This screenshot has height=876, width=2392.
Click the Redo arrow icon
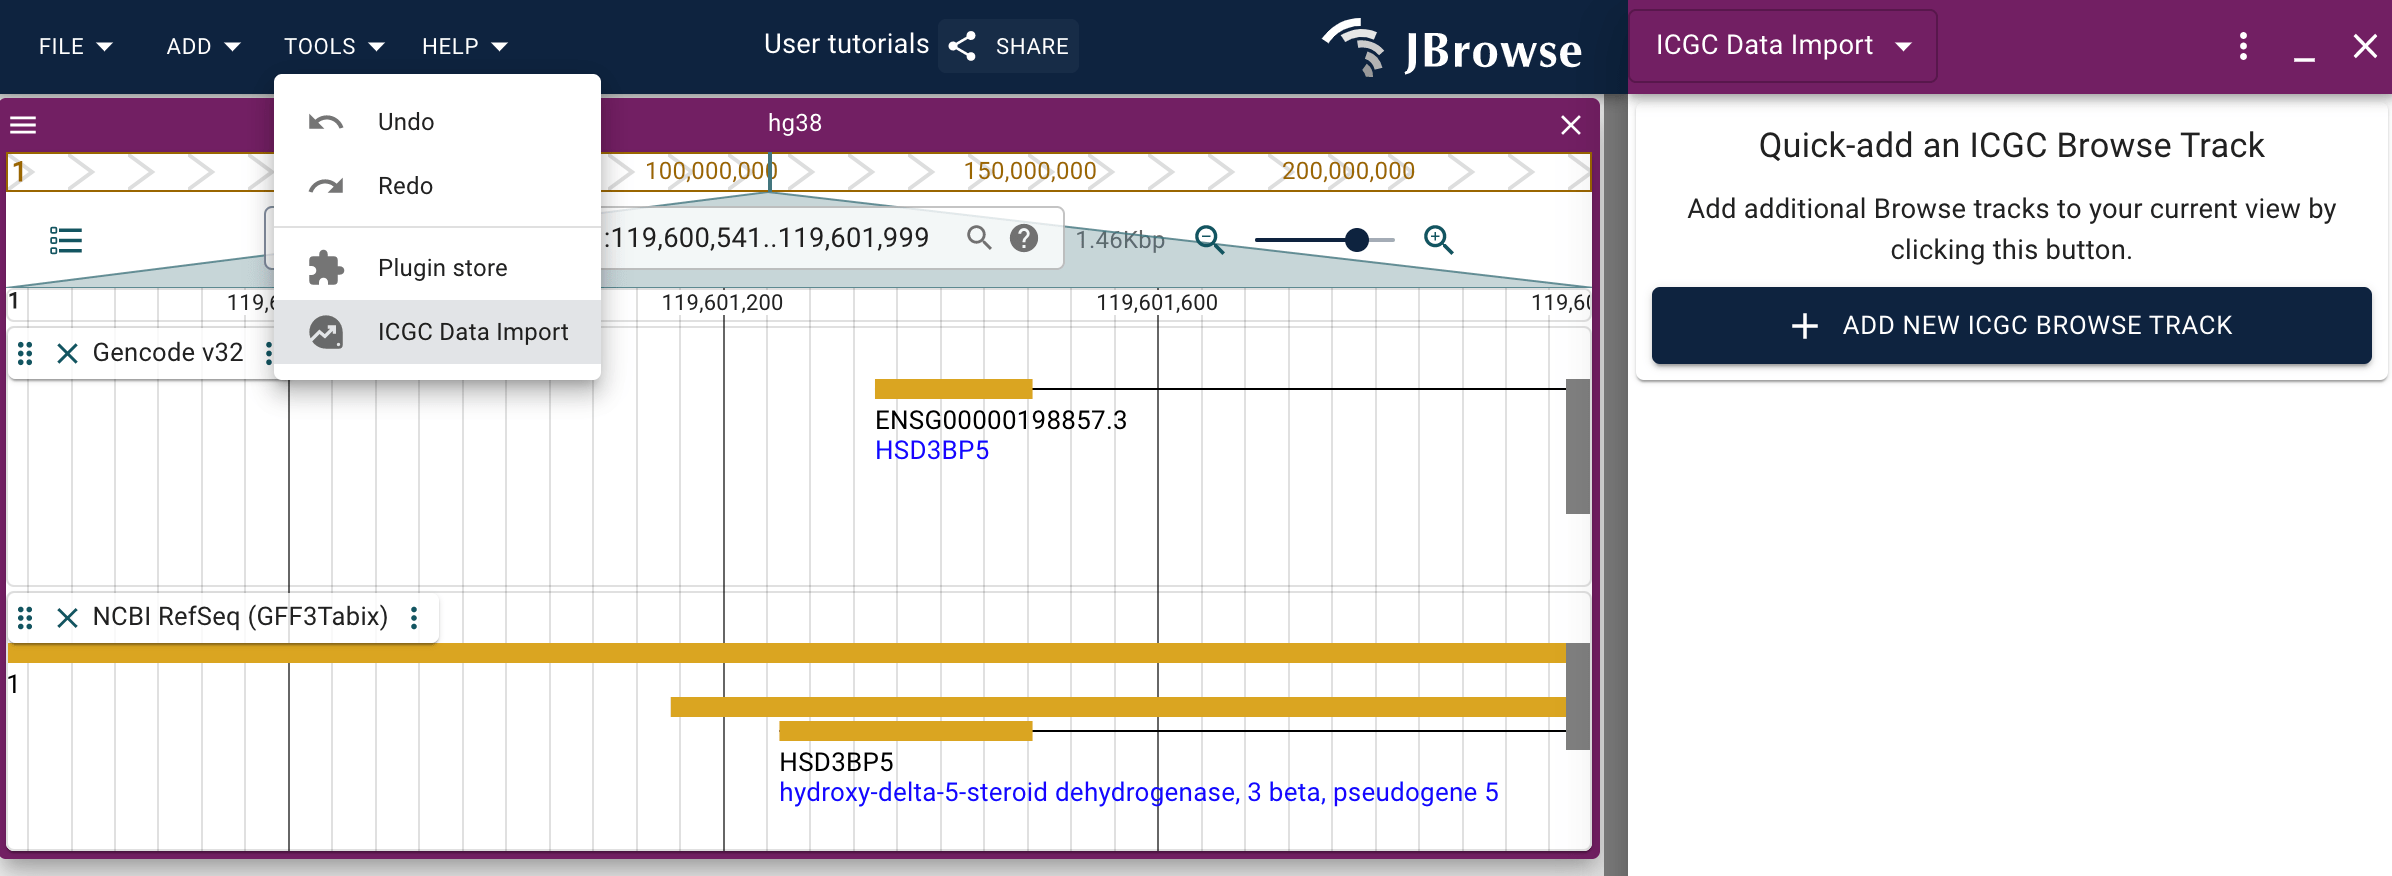326,186
